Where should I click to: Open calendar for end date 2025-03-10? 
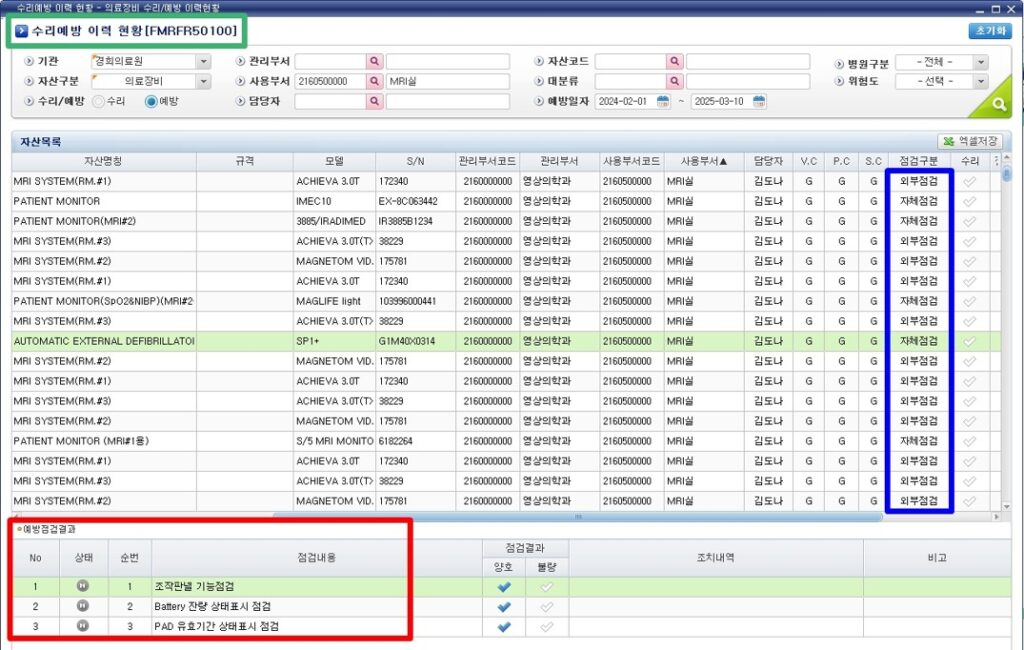(759, 101)
